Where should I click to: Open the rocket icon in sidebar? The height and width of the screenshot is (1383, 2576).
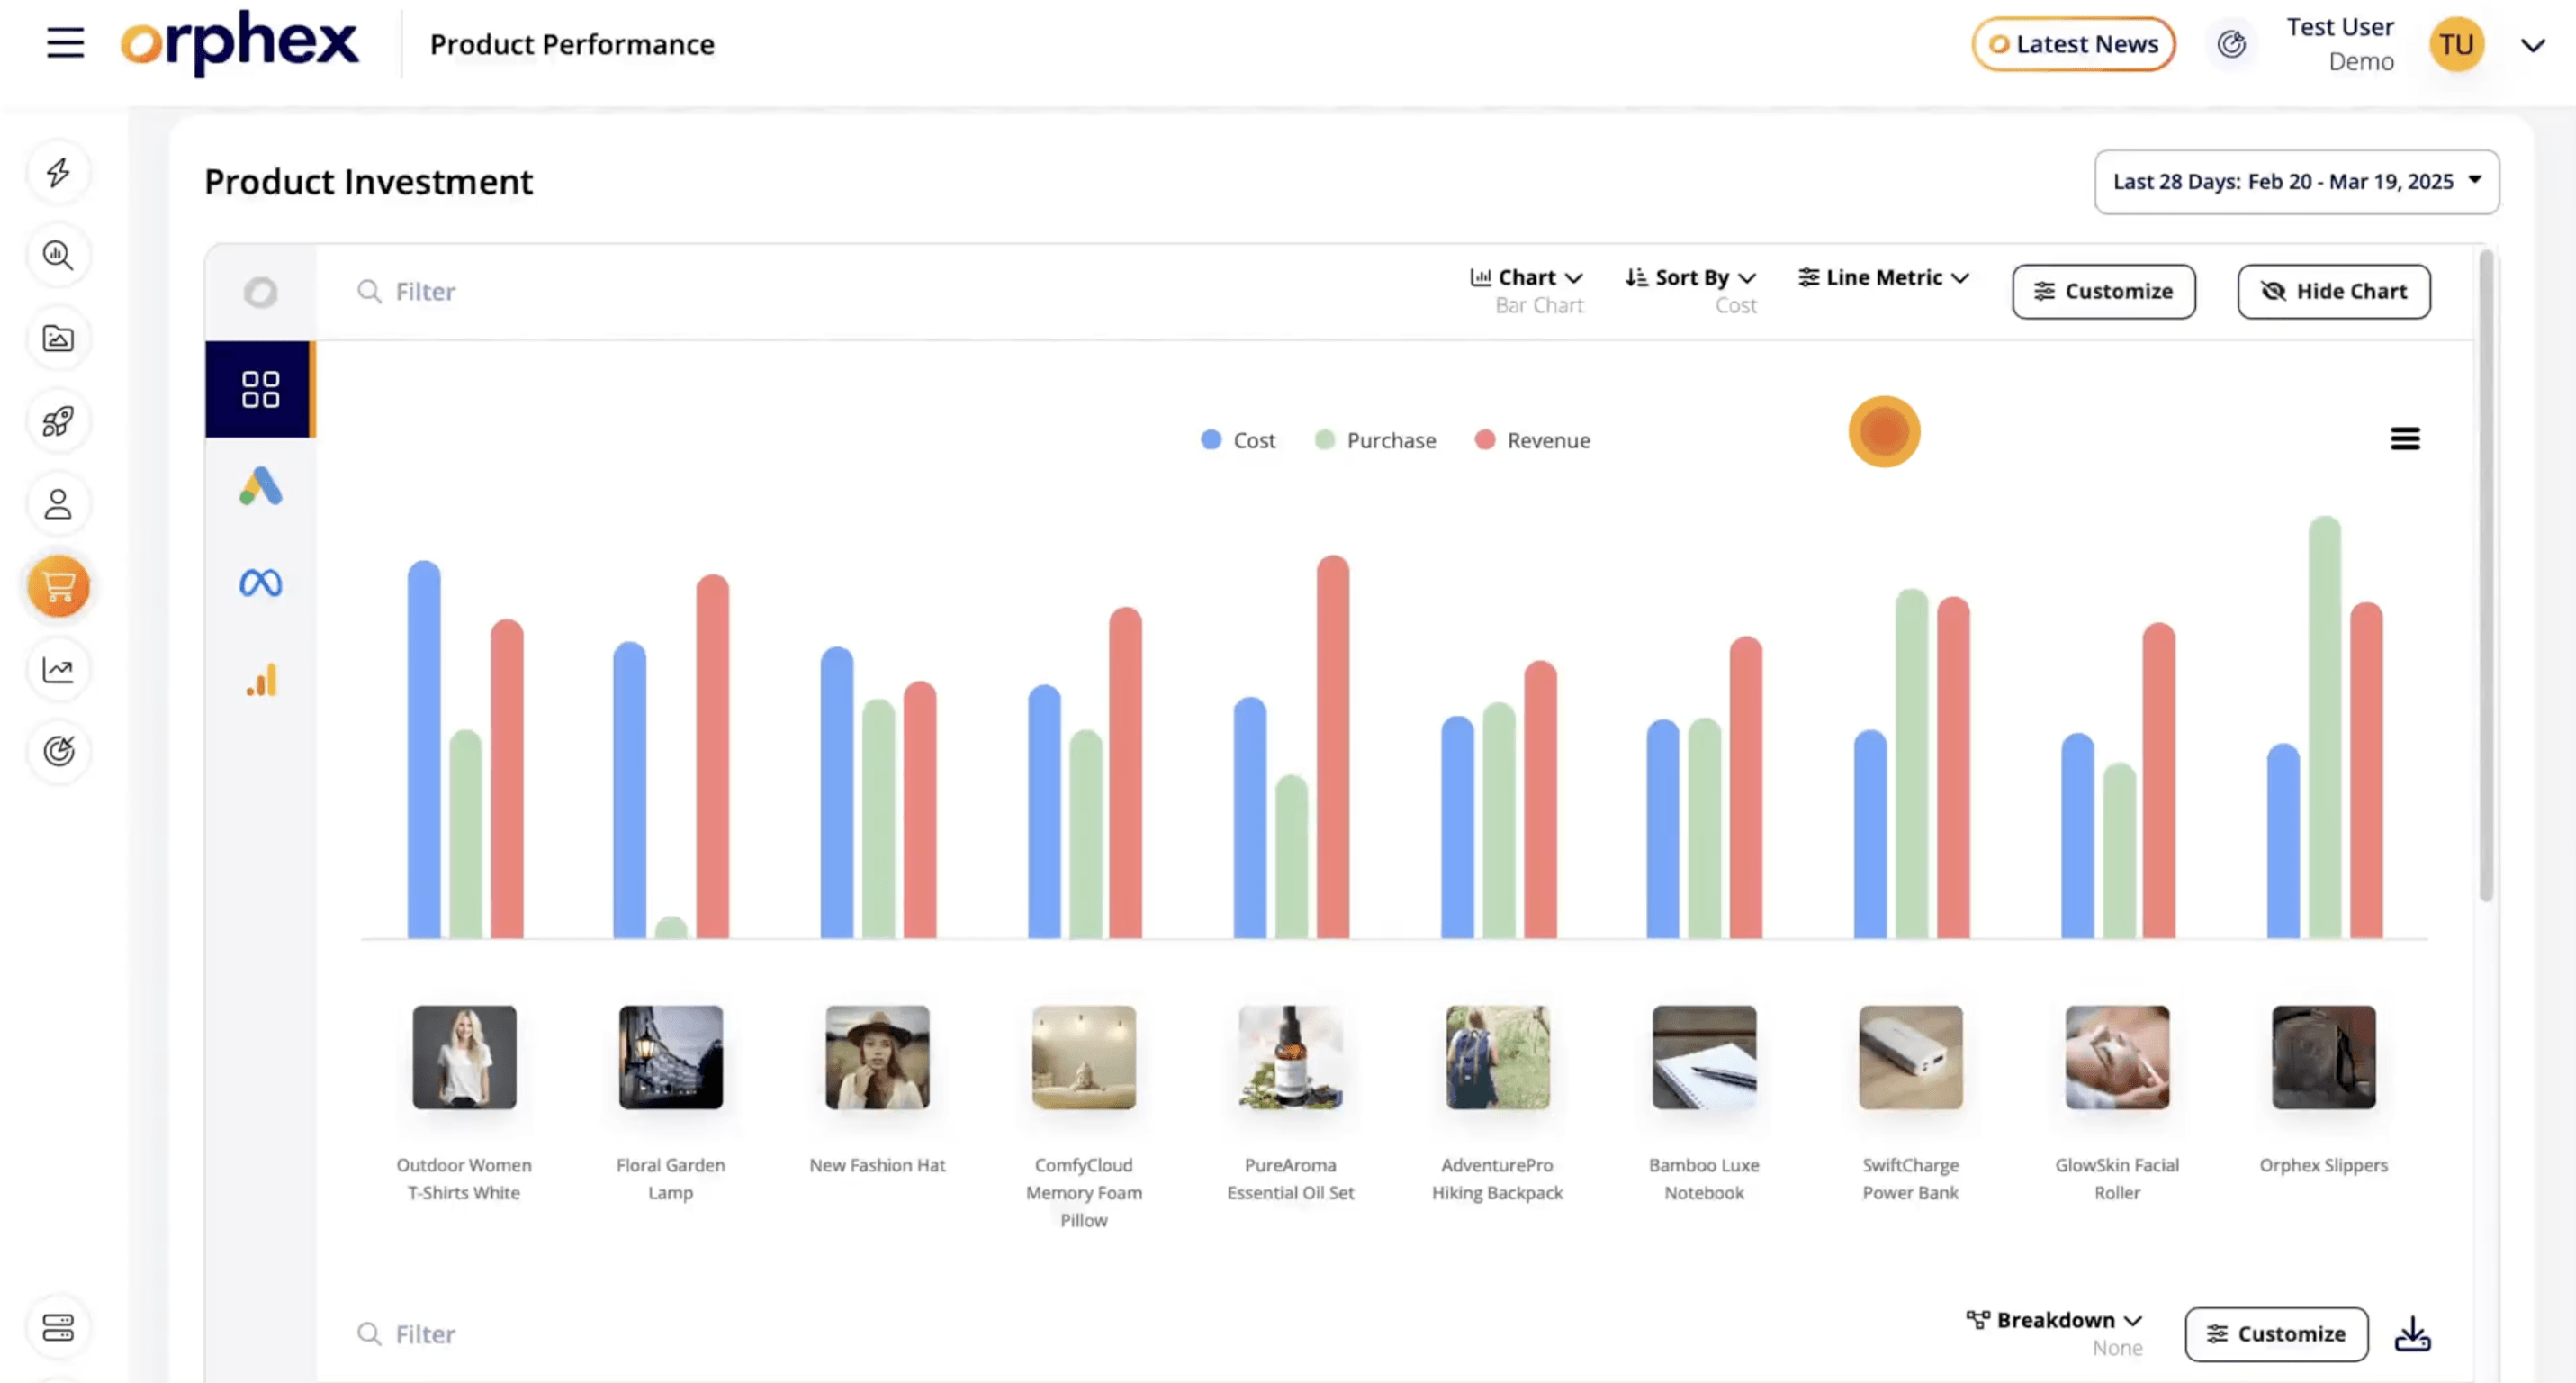[59, 421]
